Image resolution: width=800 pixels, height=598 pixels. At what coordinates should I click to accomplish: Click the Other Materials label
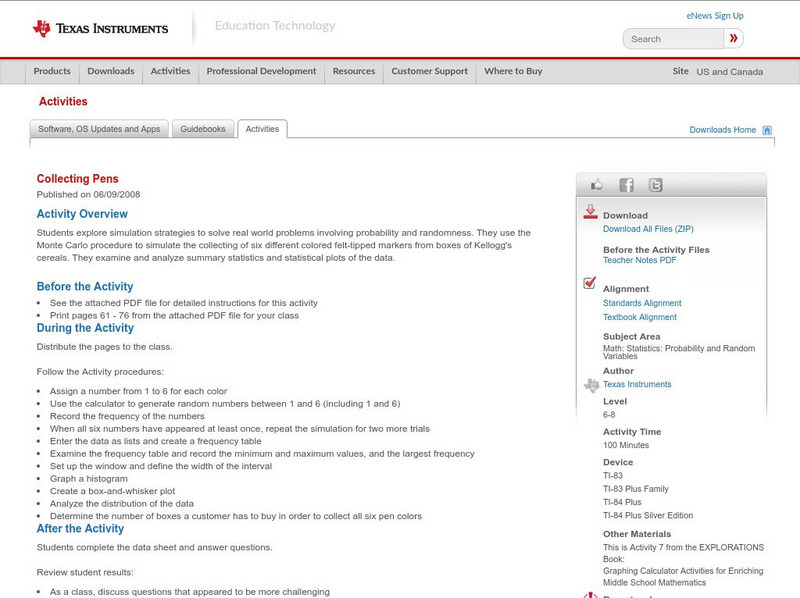pos(637,534)
